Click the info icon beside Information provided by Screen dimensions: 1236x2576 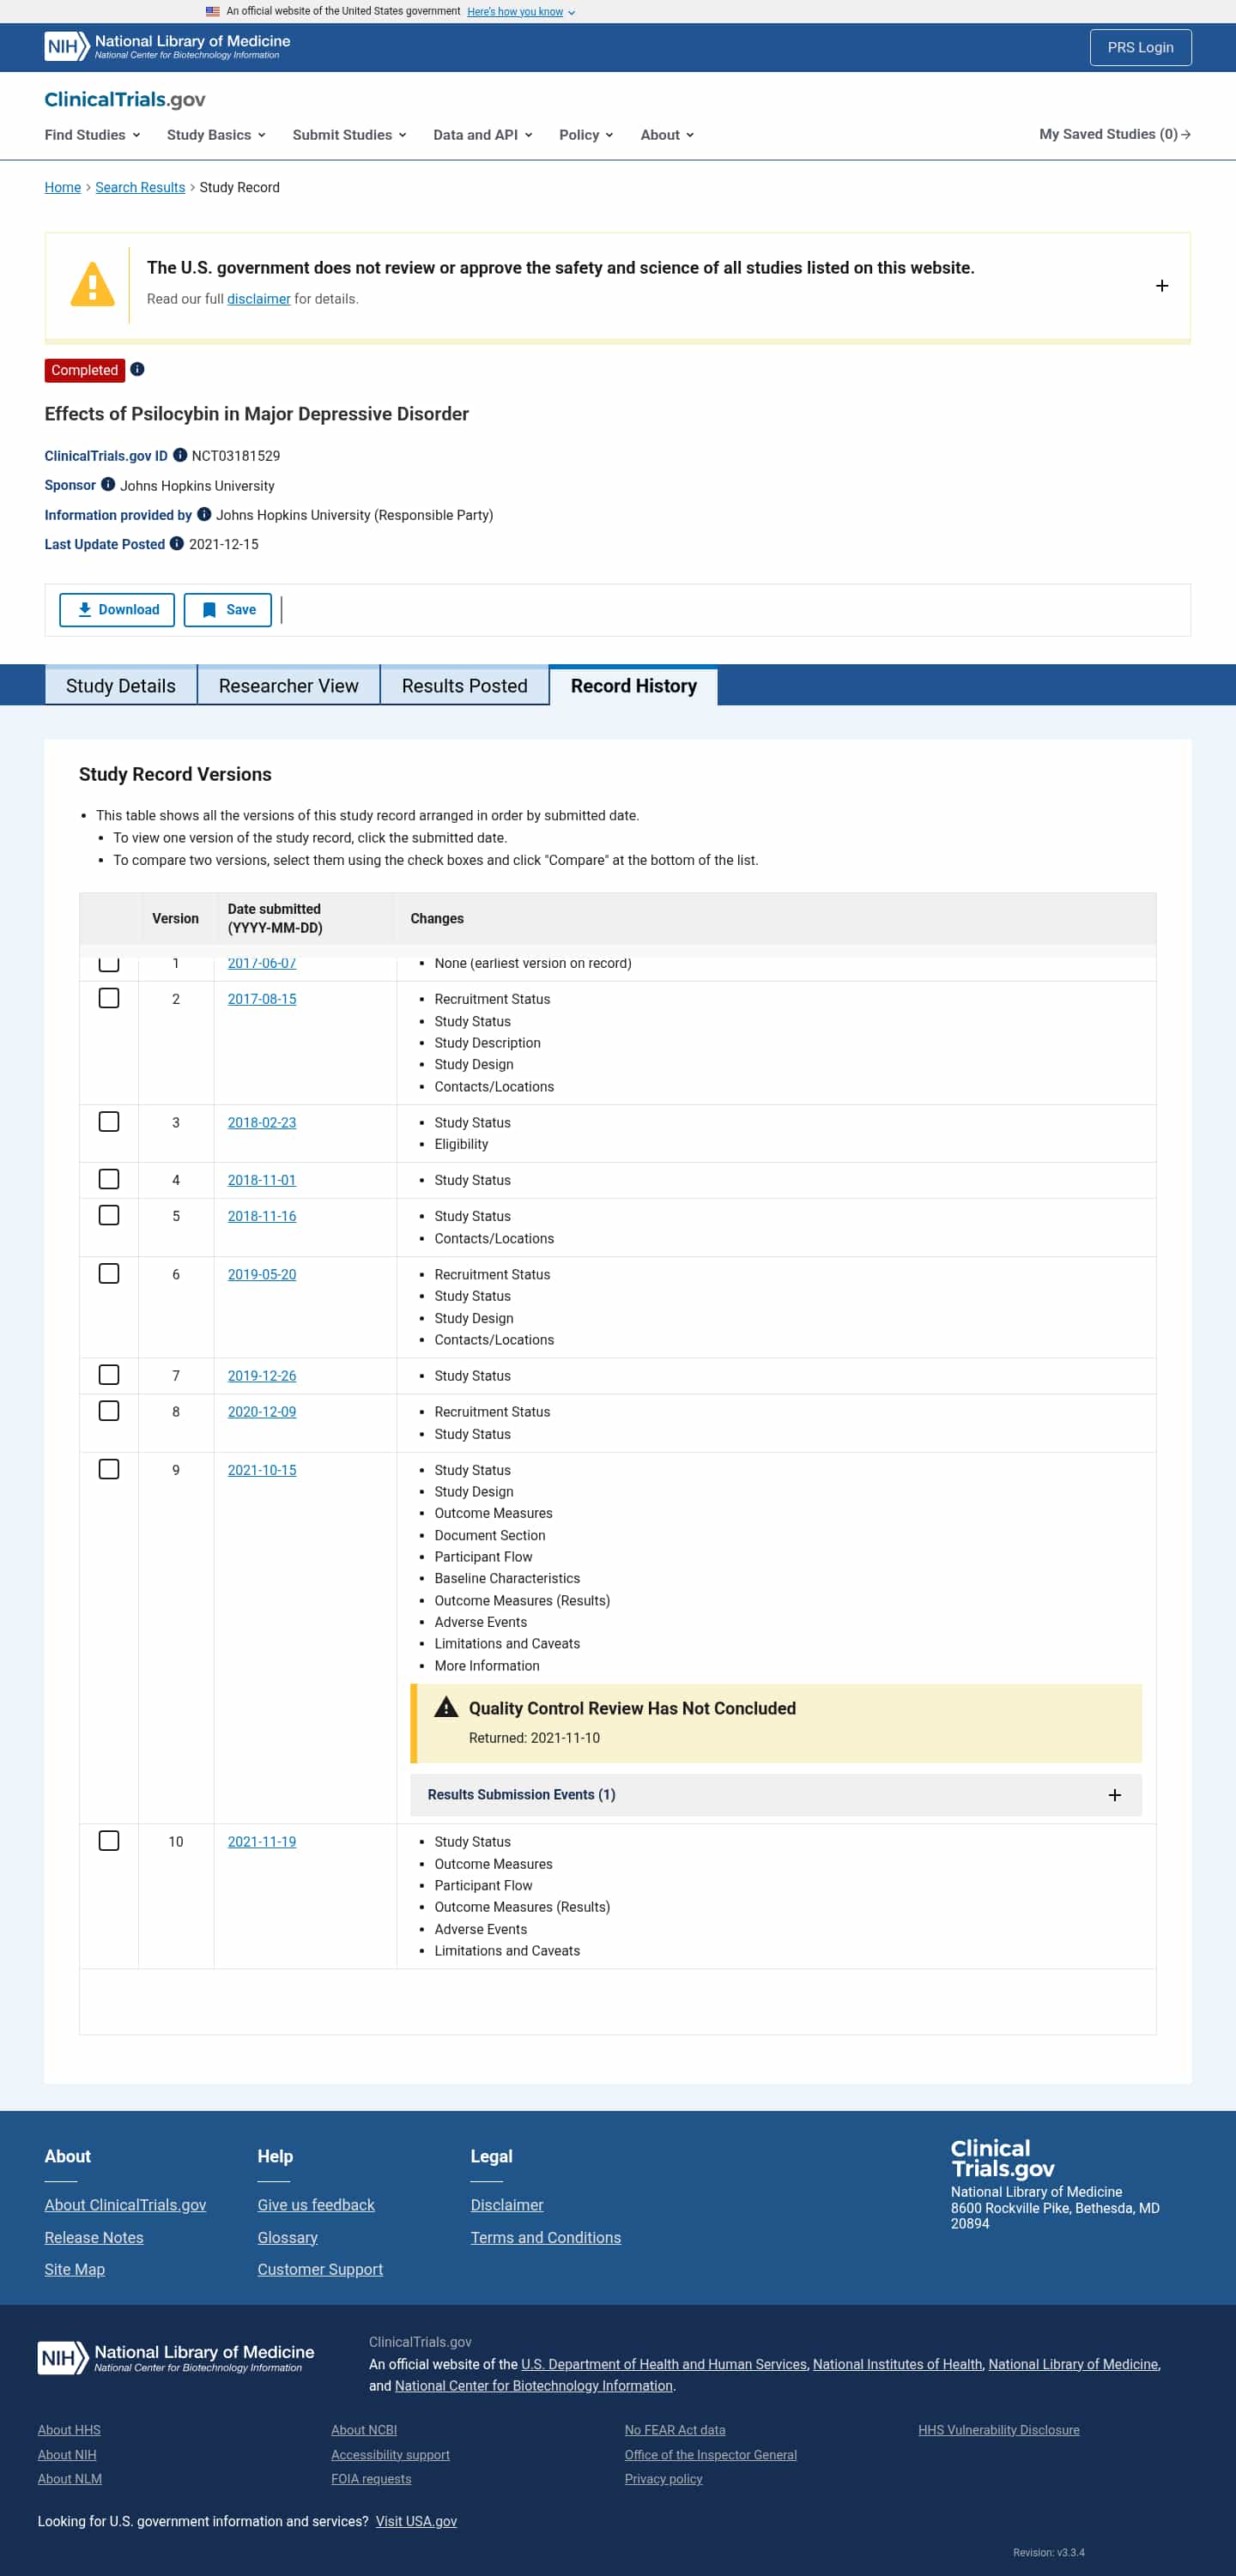[x=204, y=514]
